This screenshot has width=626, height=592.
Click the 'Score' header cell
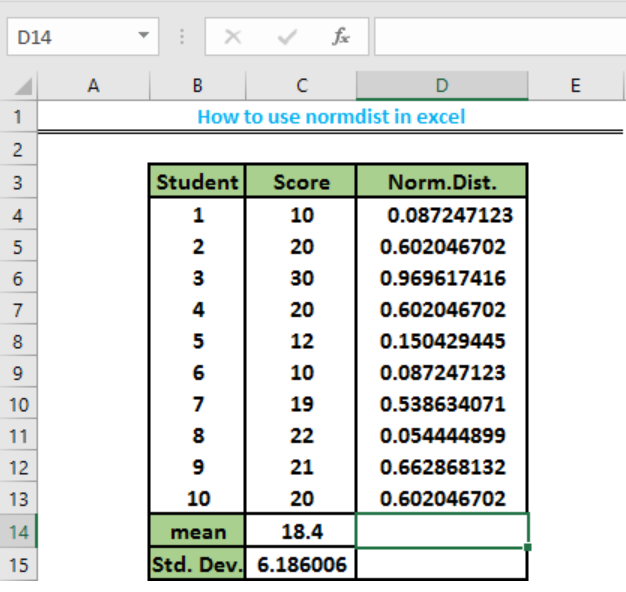pos(301,182)
